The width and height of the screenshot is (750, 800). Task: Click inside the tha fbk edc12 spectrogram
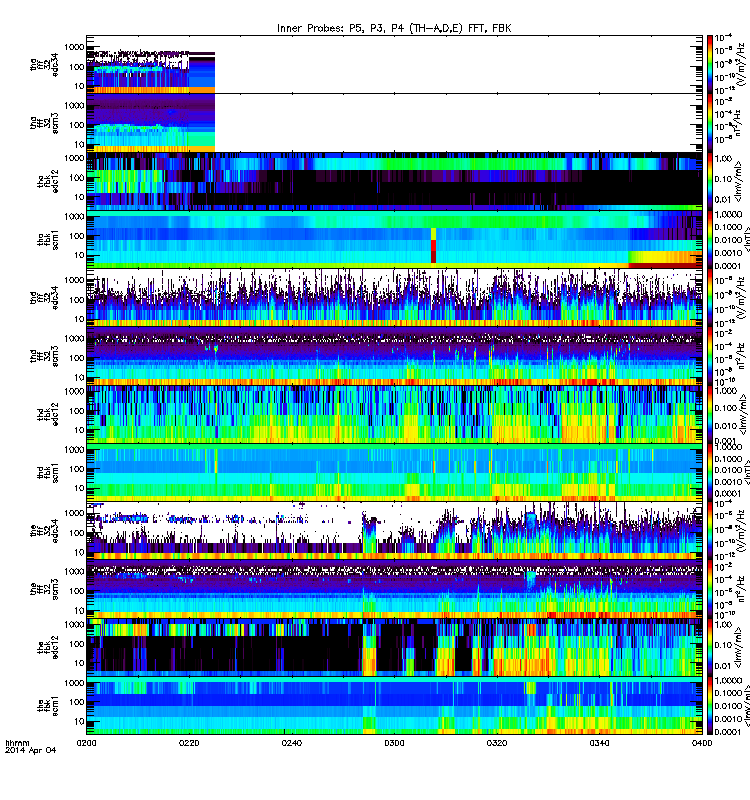394,181
